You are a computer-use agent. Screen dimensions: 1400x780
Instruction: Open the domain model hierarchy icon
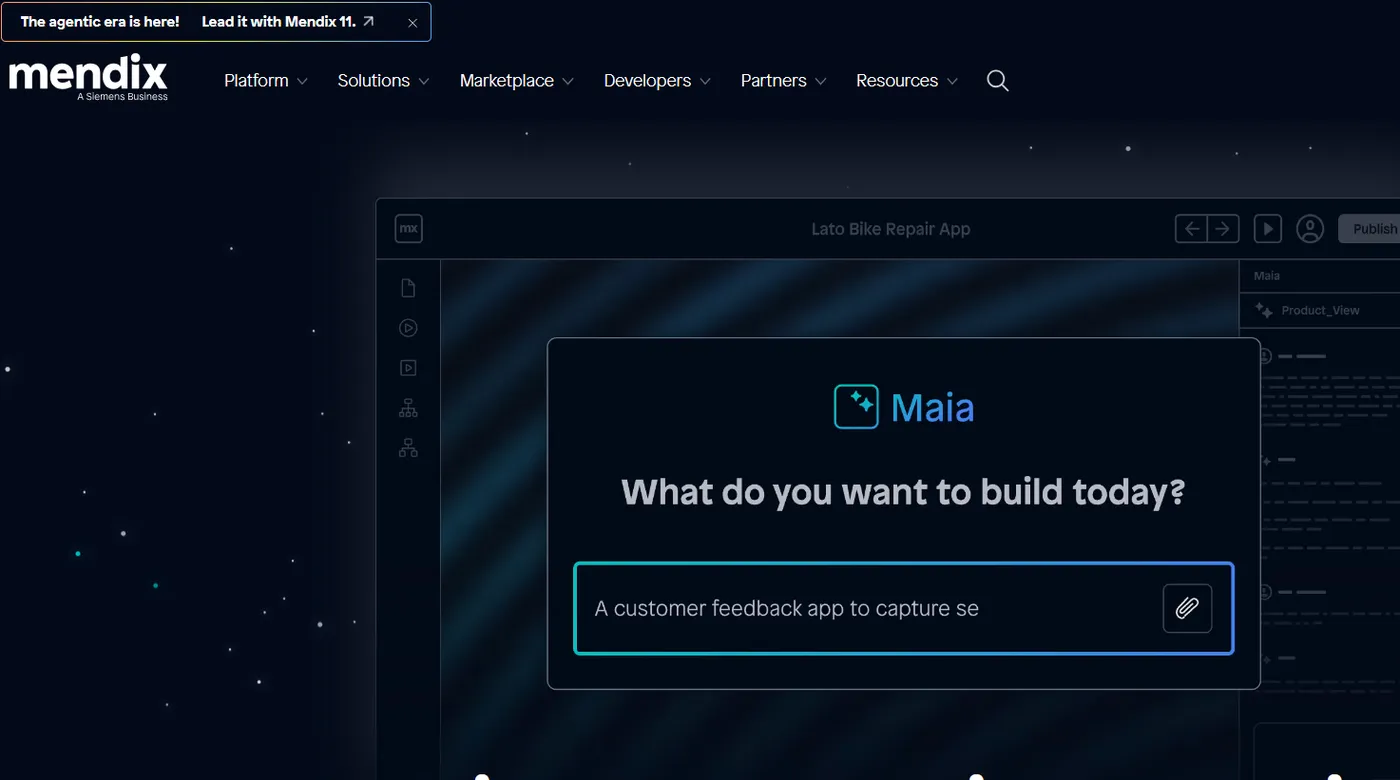point(408,407)
